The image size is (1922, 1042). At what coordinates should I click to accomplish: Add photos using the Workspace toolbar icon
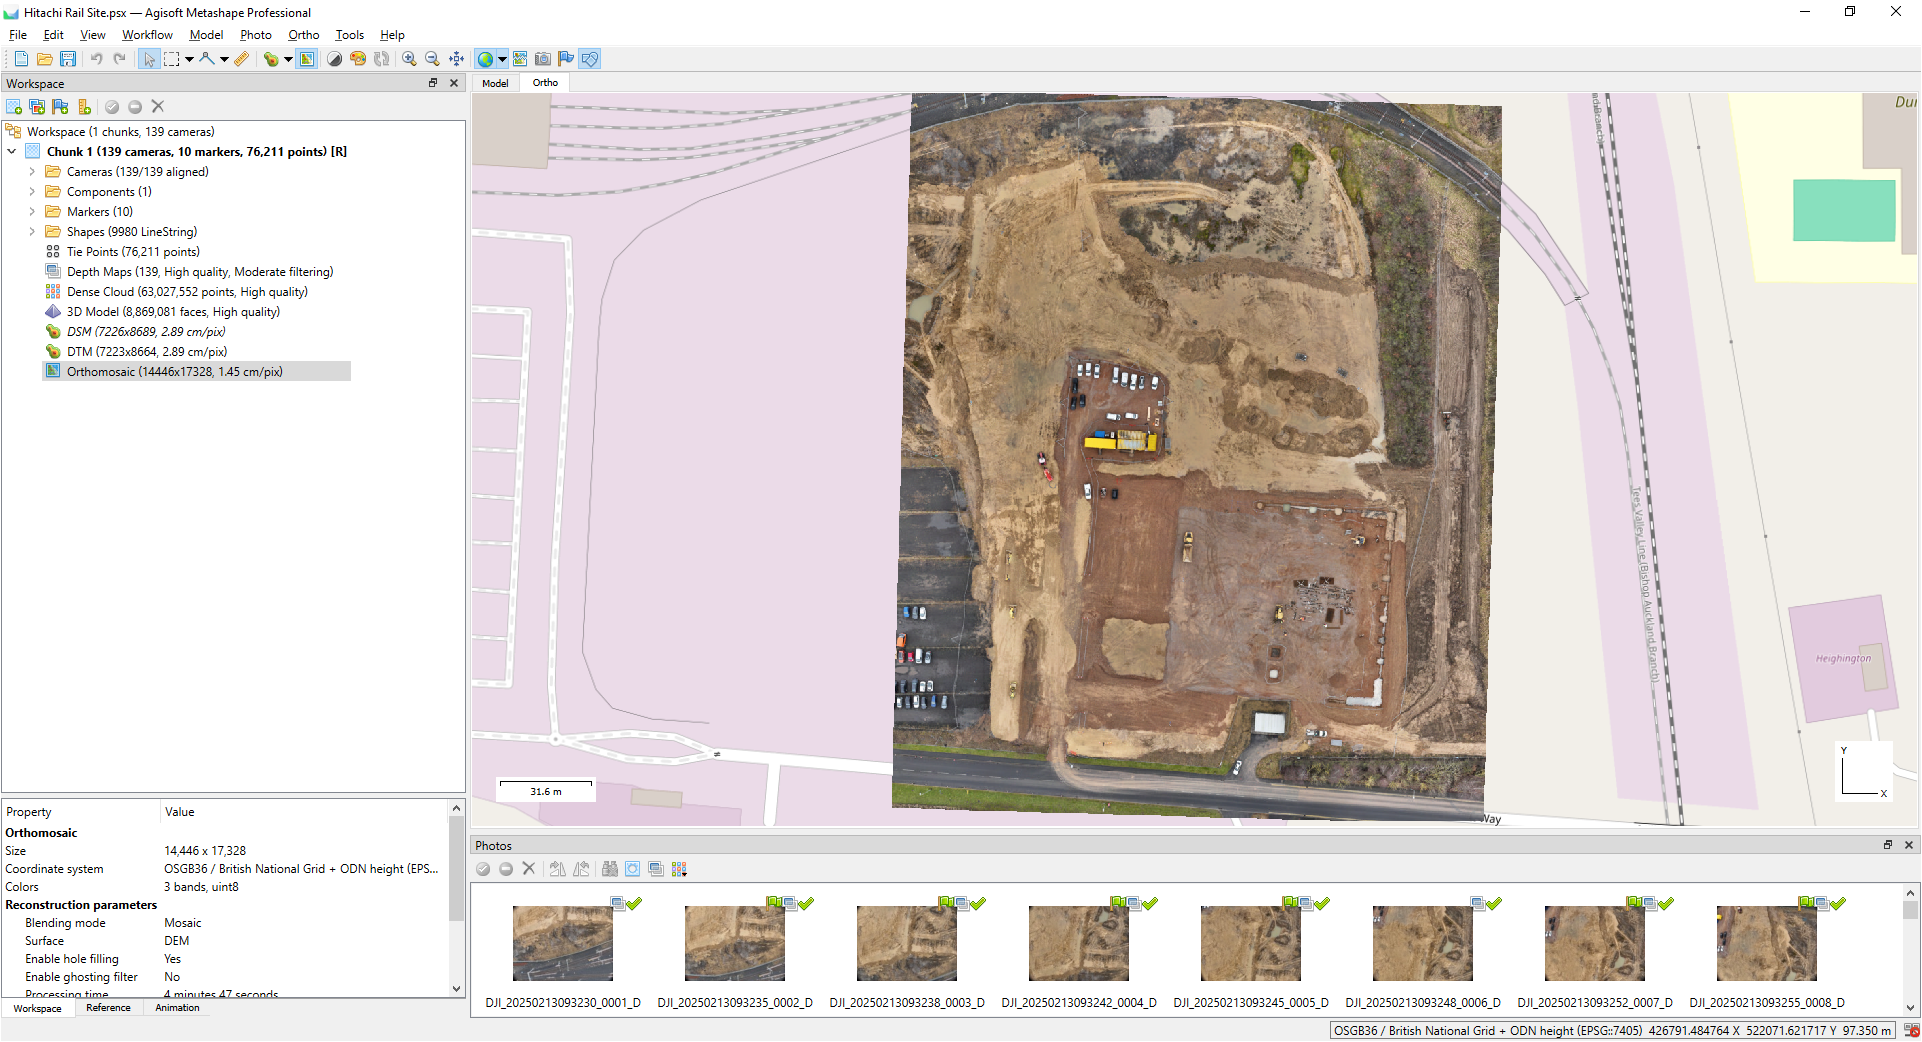coord(37,107)
